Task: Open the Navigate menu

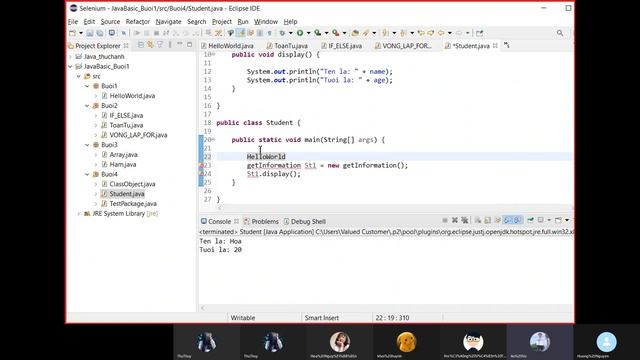Action: coord(168,22)
